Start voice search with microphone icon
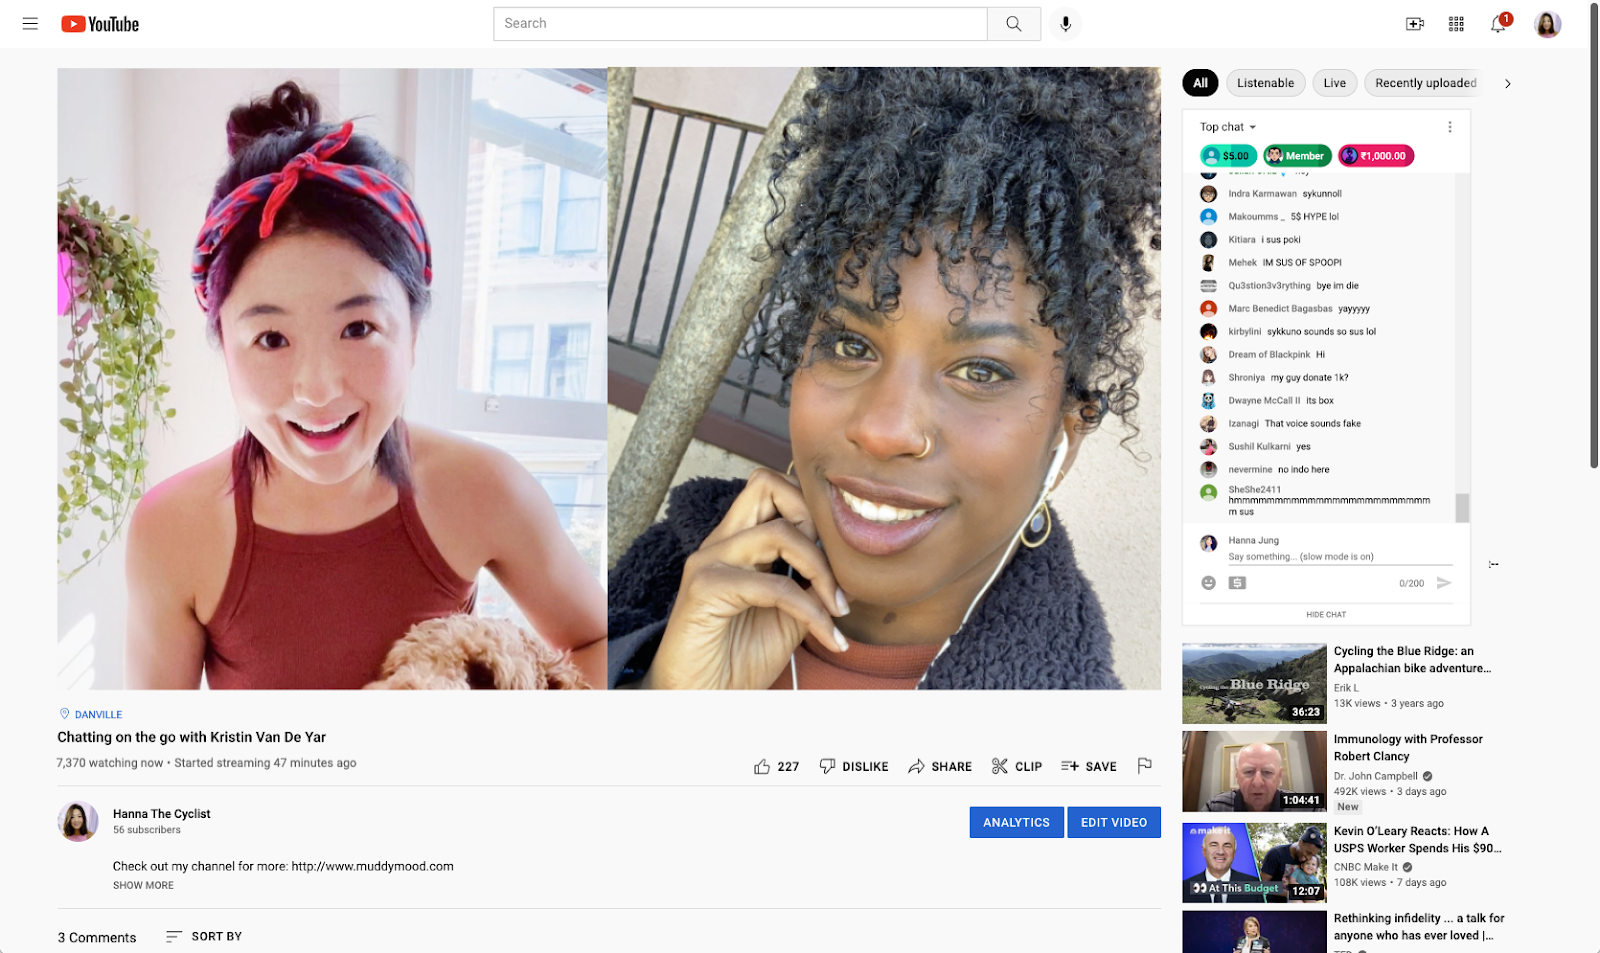The height and width of the screenshot is (953, 1600). point(1066,24)
